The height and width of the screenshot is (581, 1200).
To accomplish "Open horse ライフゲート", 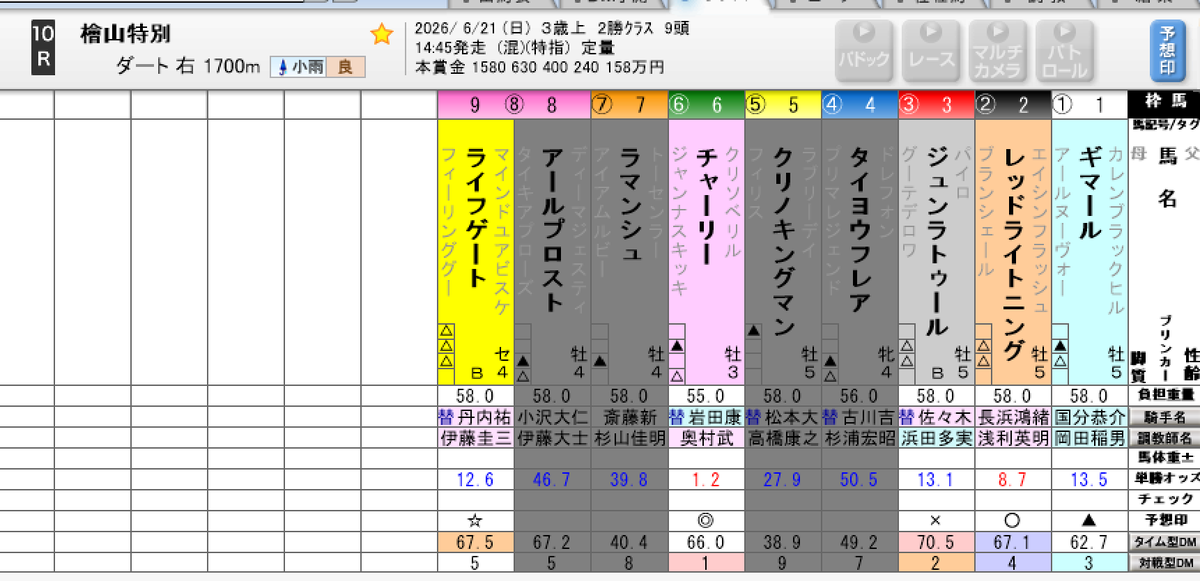I will [x=476, y=217].
